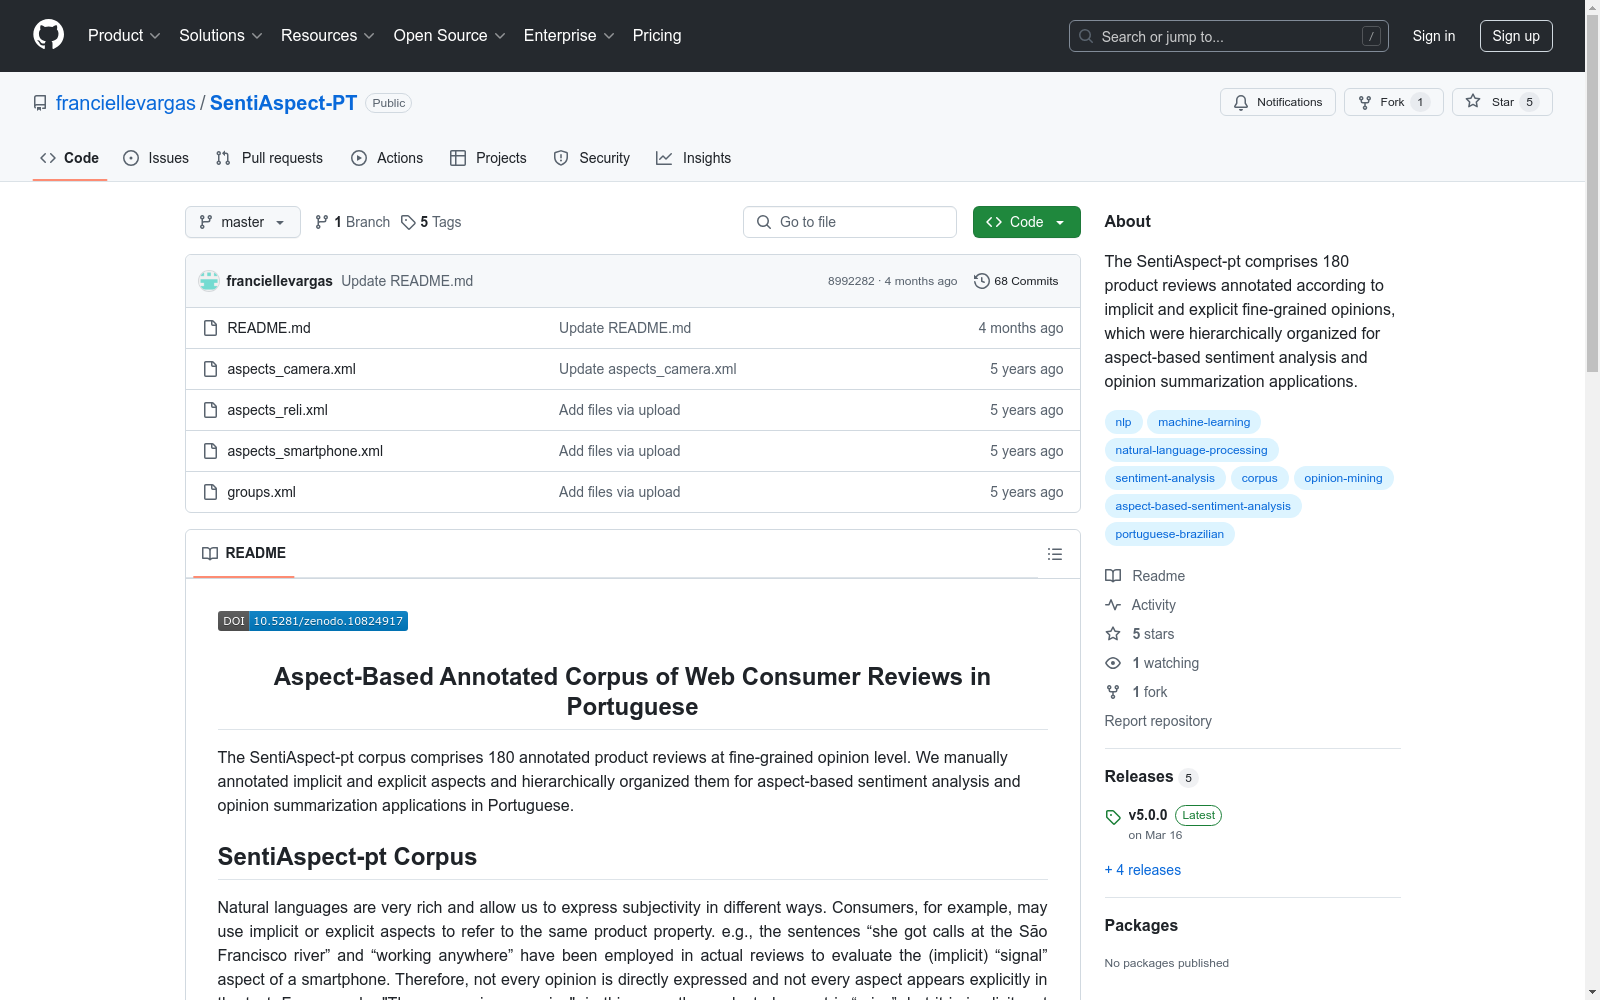Image resolution: width=1600 pixels, height=1000 pixels.
Task: Open the README outline icon
Action: point(1055,554)
